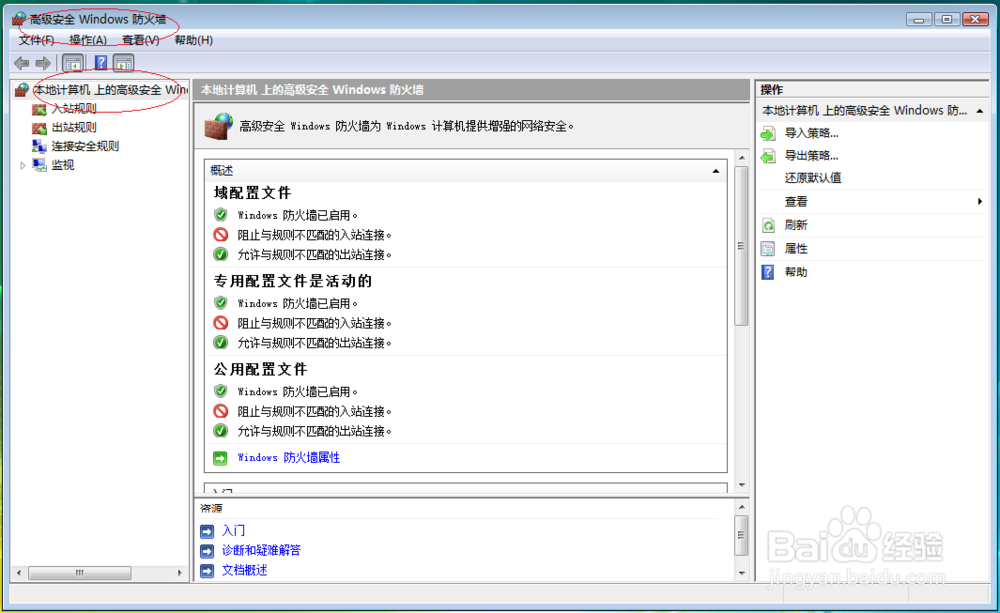
Task: Collapse the 概述 section header
Action: pos(716,169)
